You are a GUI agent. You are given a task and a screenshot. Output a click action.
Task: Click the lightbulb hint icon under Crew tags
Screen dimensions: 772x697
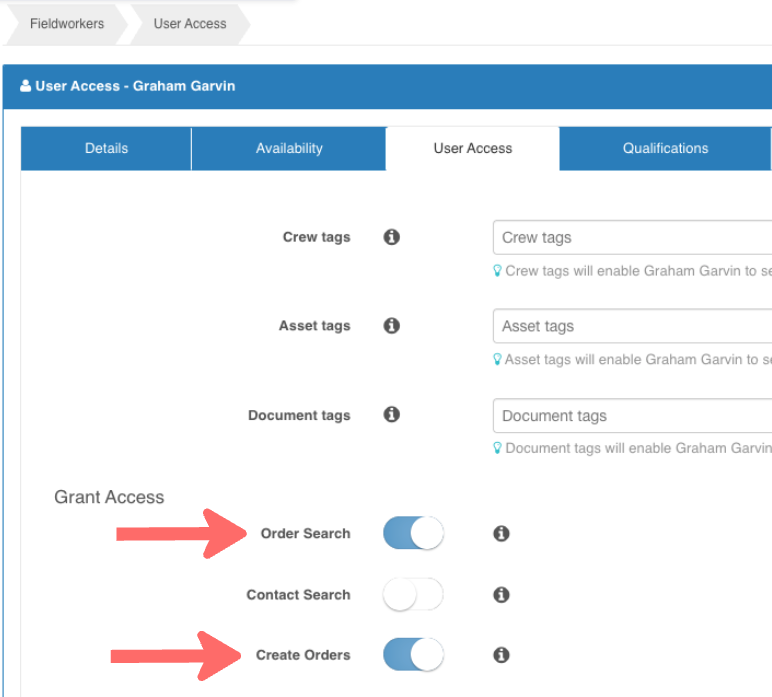497,271
